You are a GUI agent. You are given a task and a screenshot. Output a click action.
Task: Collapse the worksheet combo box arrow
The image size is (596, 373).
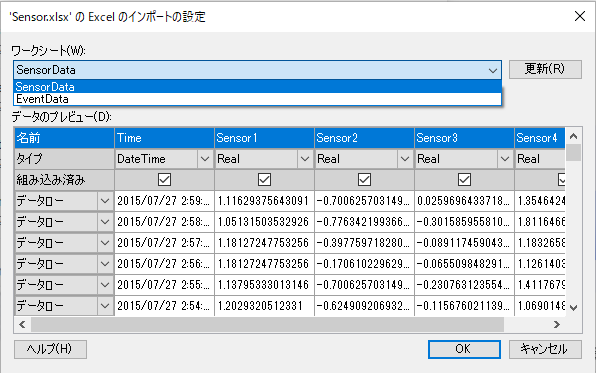pos(493,70)
